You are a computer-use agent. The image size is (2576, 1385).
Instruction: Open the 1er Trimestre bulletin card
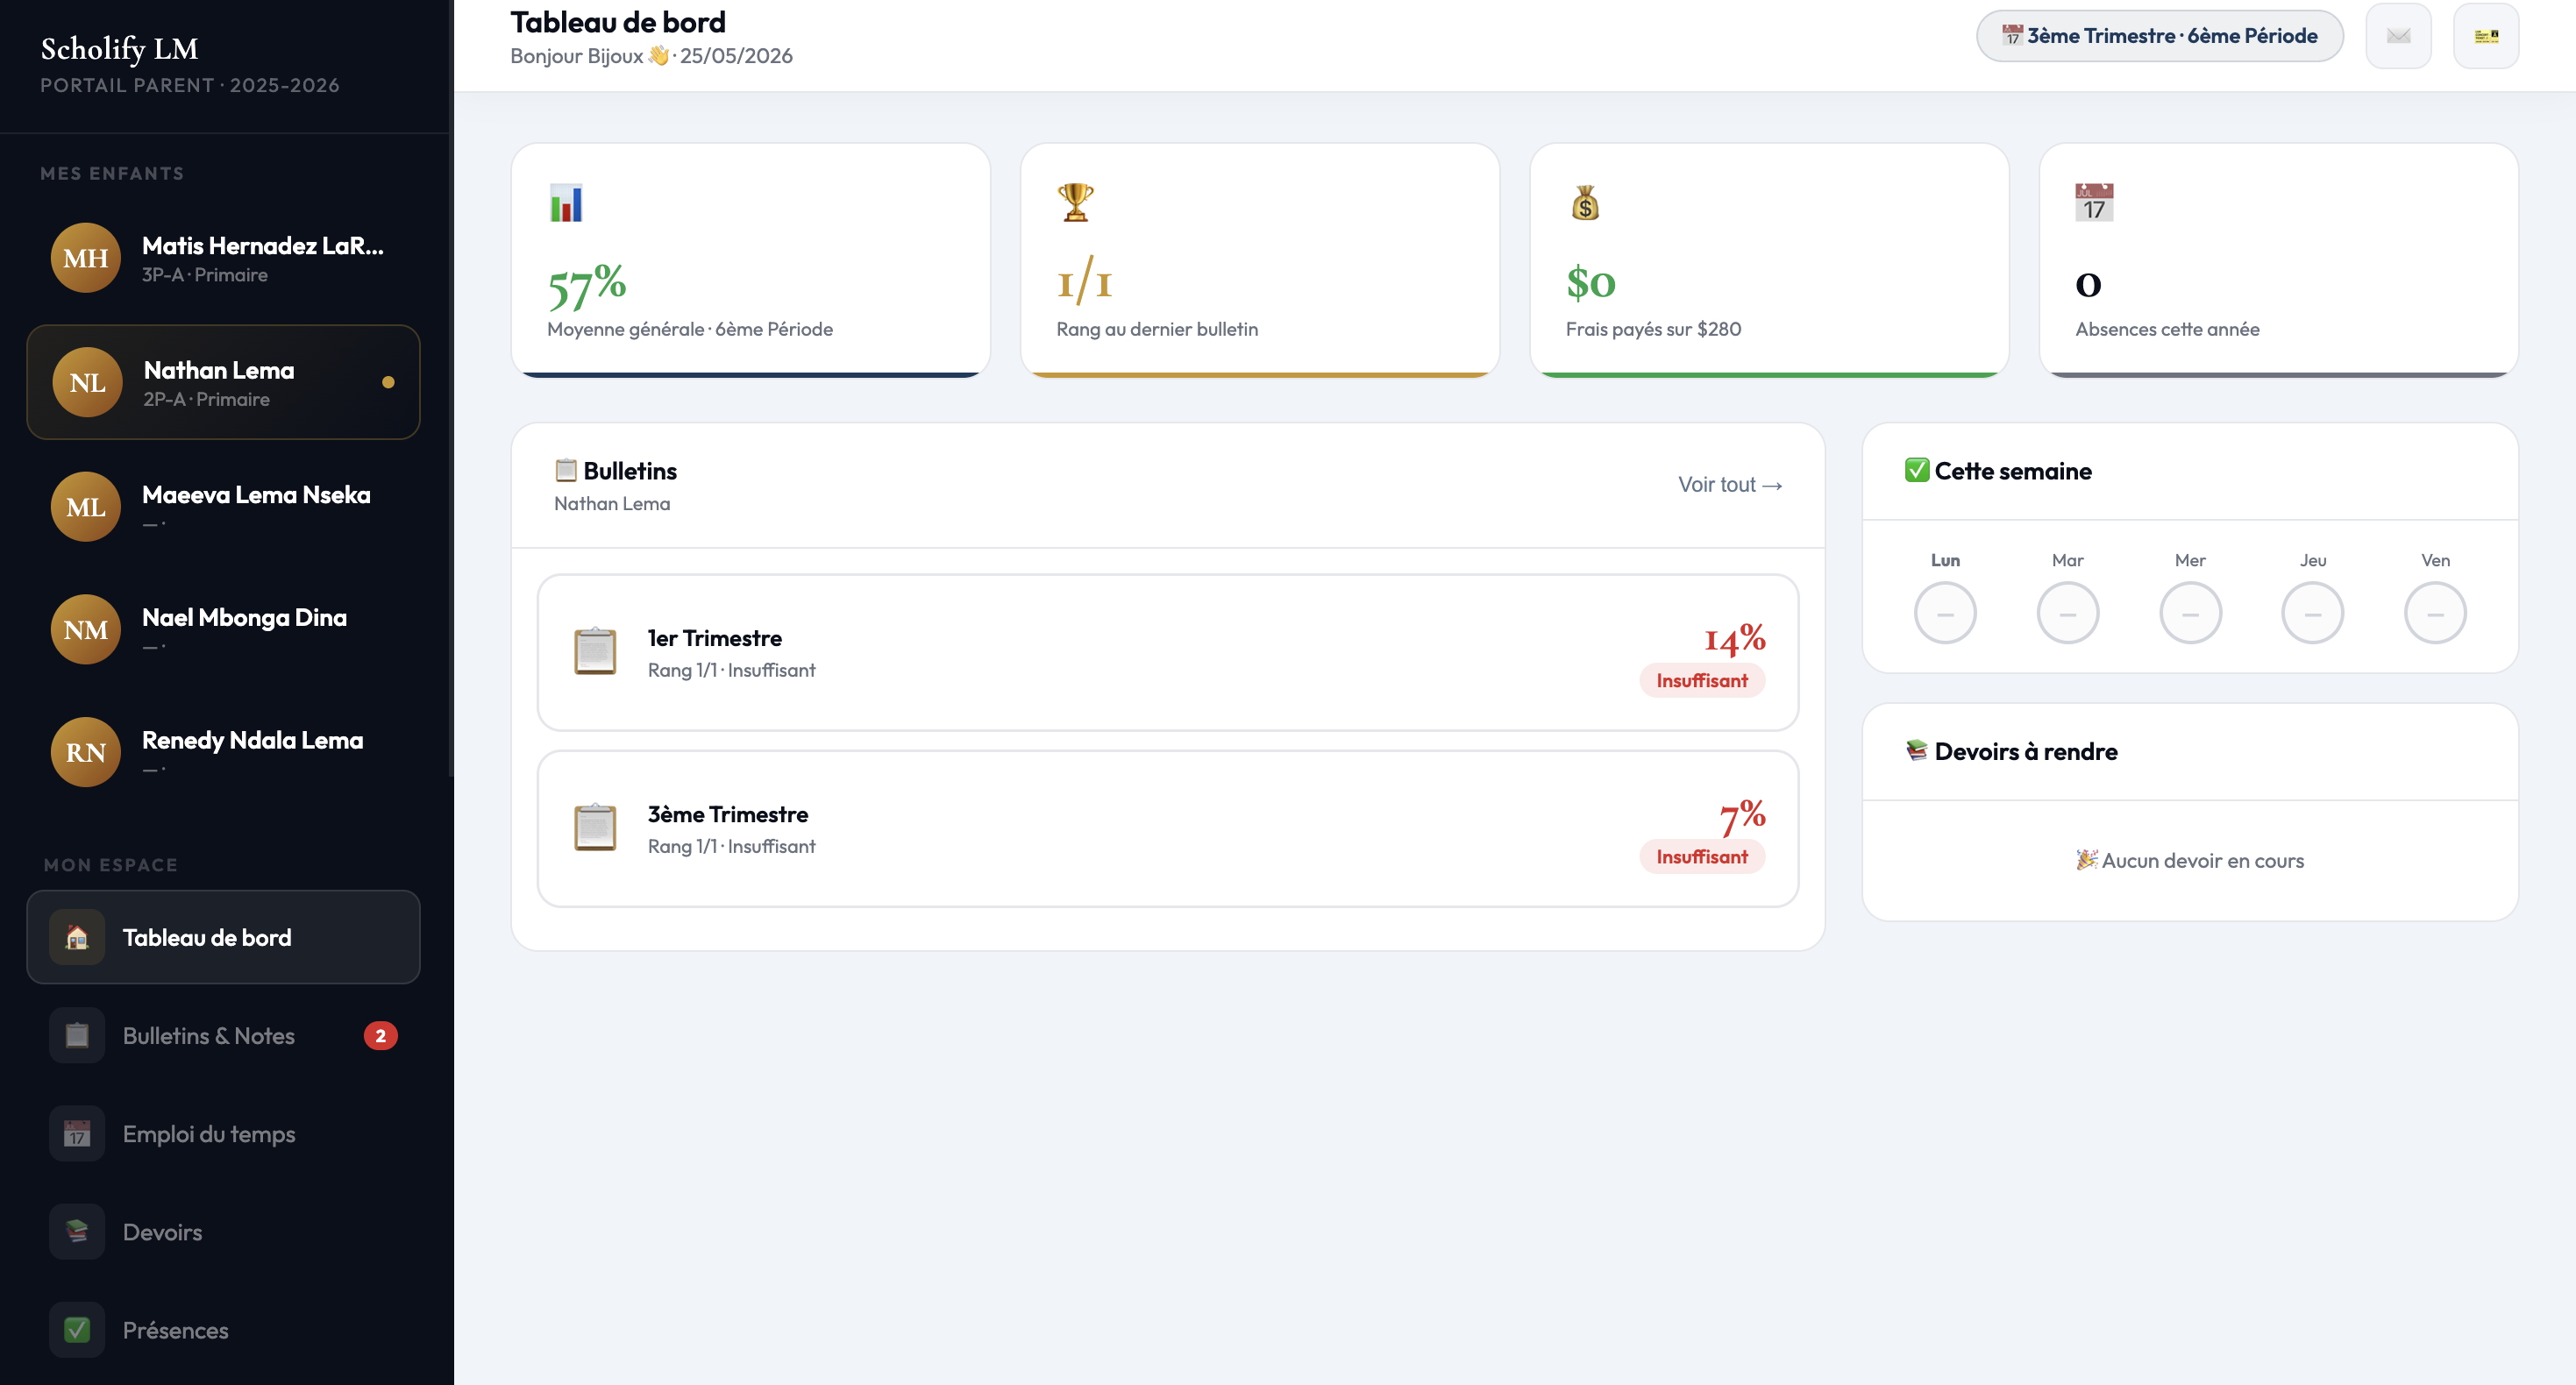[1167, 652]
